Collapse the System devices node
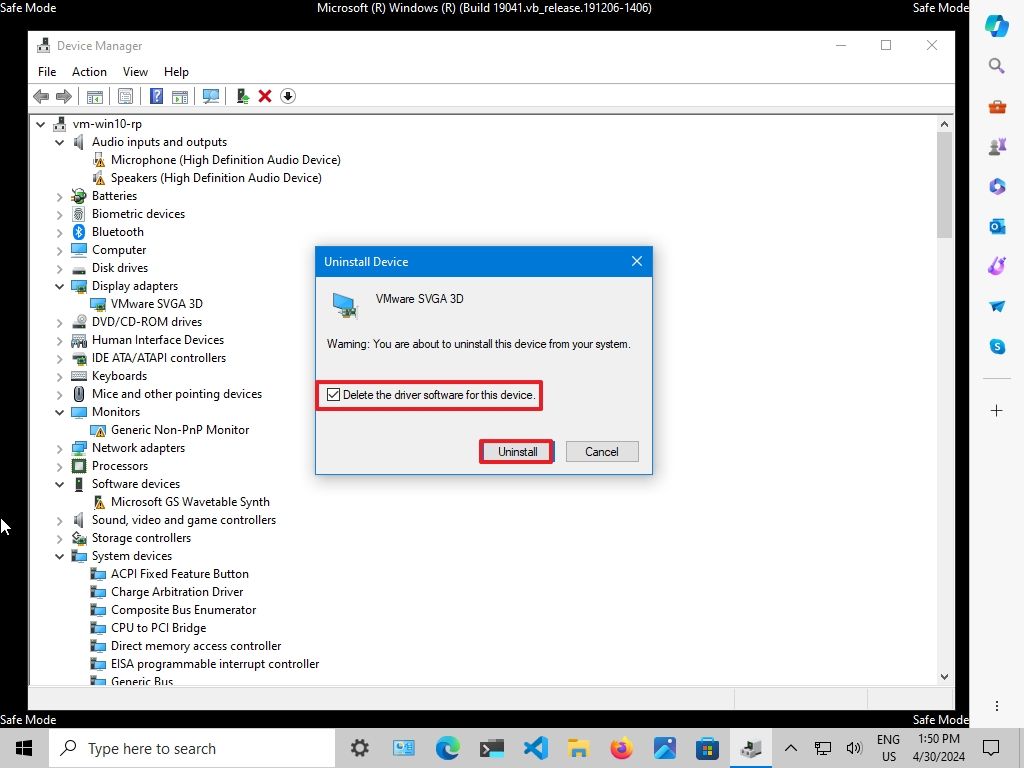Viewport: 1024px width, 768px height. click(x=59, y=556)
